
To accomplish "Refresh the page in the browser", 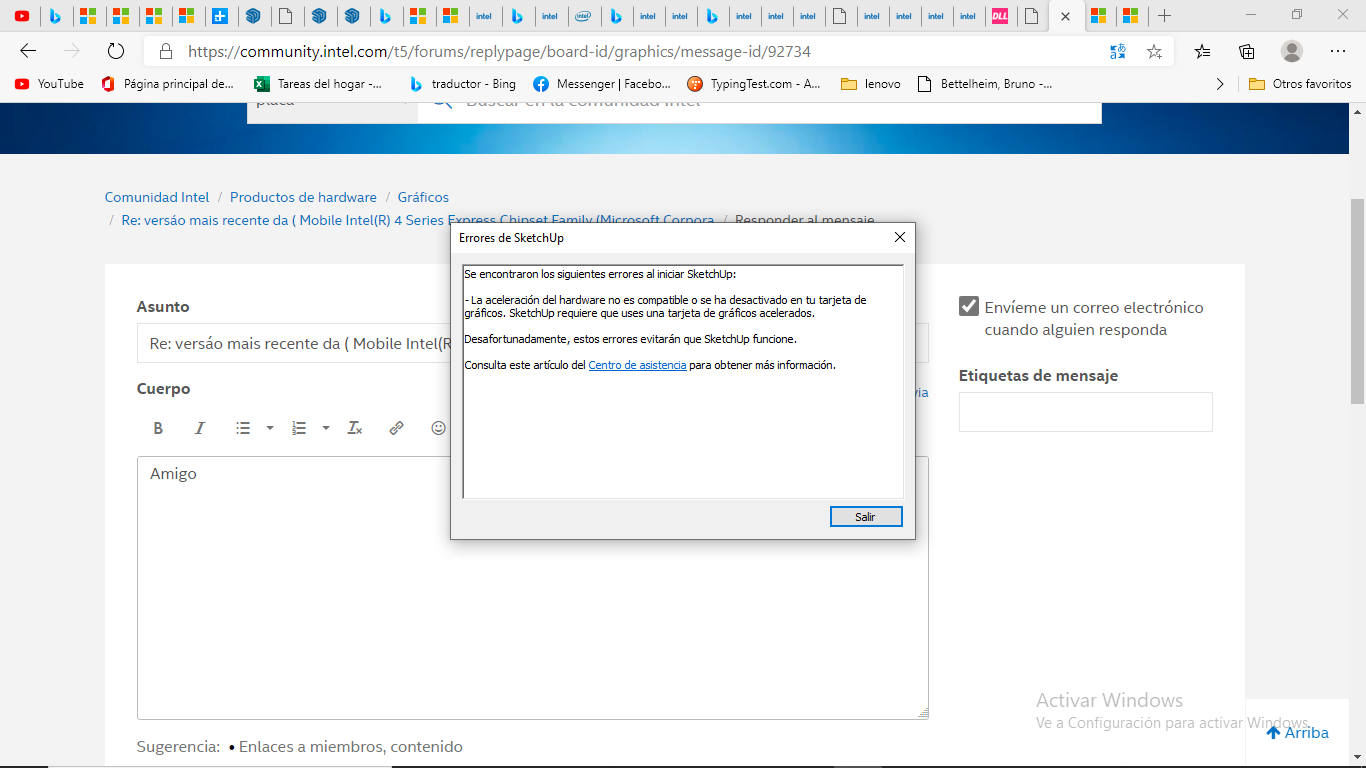I will (x=115, y=51).
